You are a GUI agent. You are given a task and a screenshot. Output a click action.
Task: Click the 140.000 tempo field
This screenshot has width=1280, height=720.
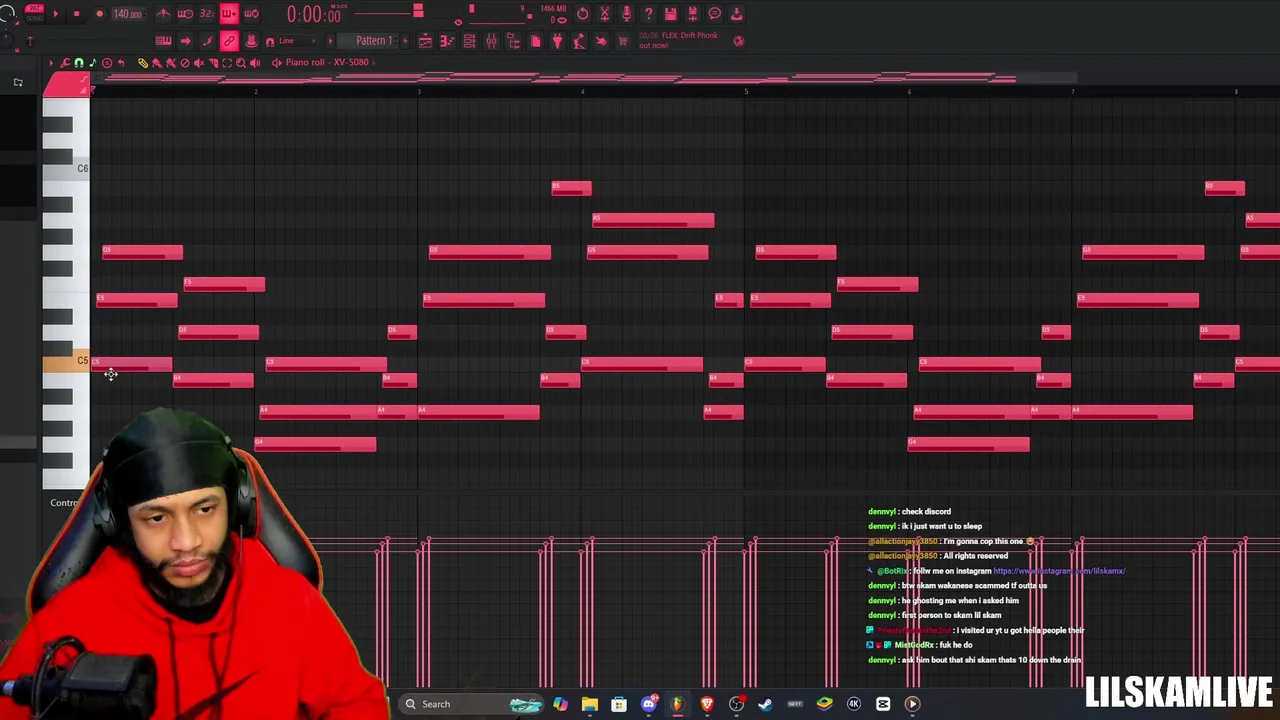click(128, 14)
